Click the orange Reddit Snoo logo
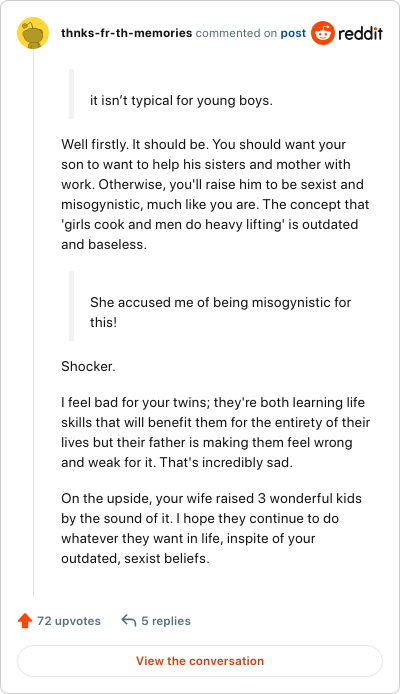Image resolution: width=400 pixels, height=694 pixels. [x=323, y=33]
